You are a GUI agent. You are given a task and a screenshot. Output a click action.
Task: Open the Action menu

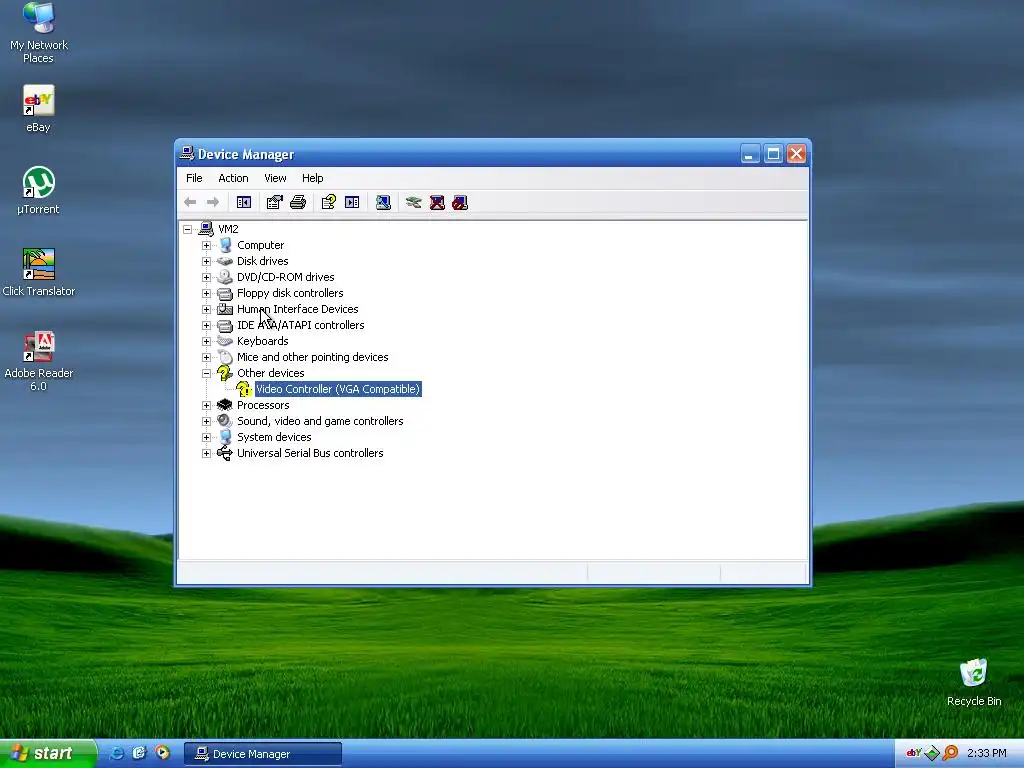pyautogui.click(x=233, y=178)
